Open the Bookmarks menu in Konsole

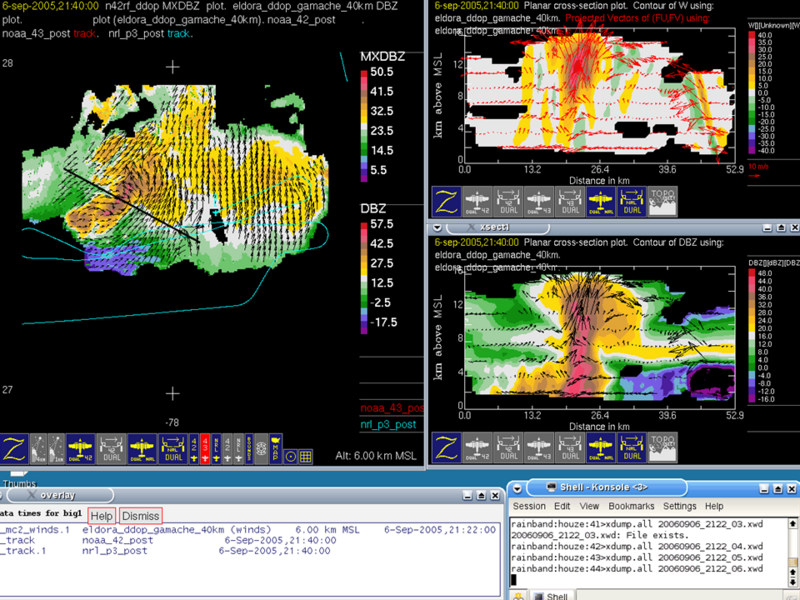pos(631,506)
